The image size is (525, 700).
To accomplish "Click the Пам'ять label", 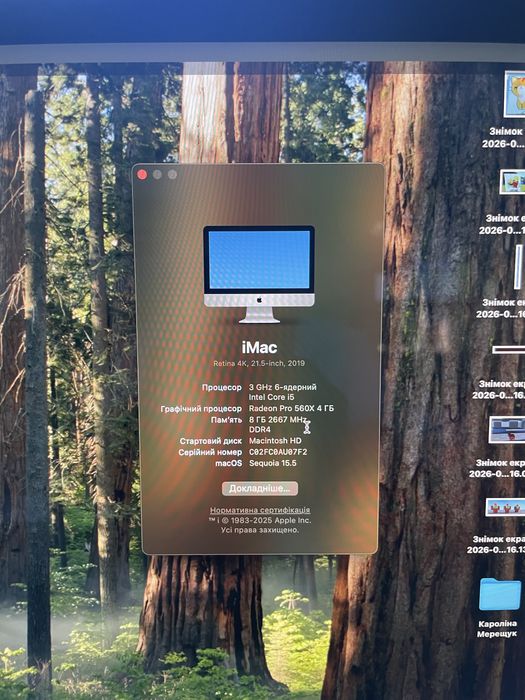I will pos(226,420).
